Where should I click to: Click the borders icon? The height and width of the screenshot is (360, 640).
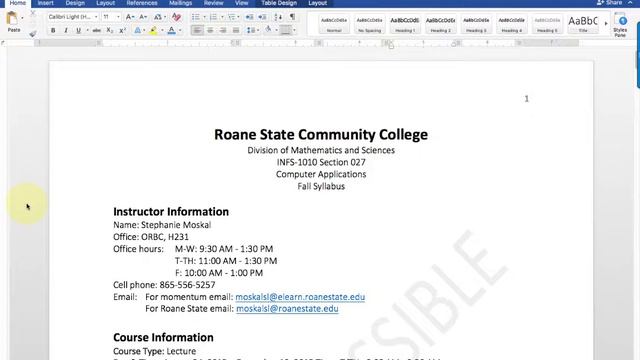(286, 30)
